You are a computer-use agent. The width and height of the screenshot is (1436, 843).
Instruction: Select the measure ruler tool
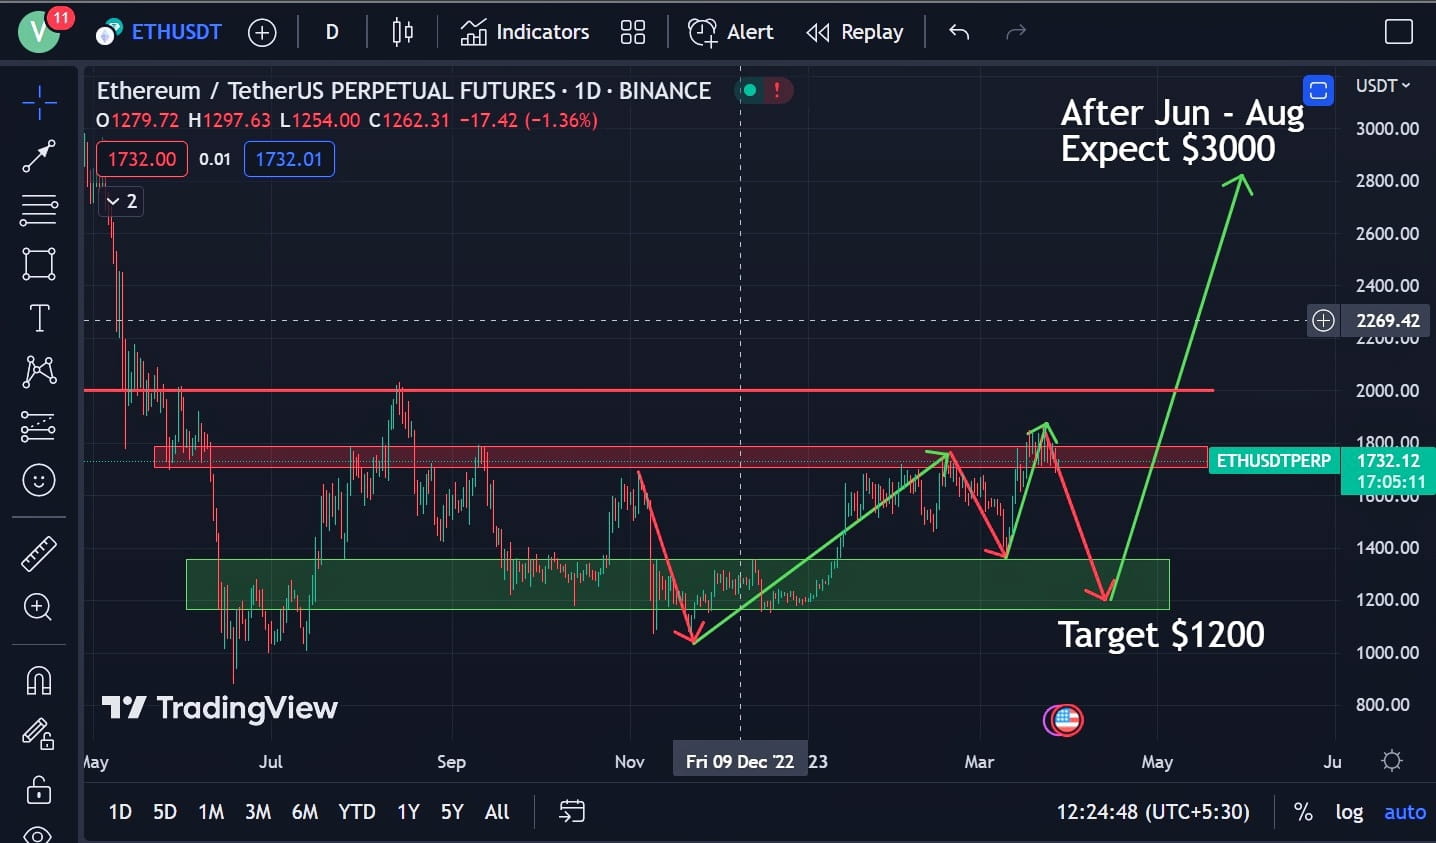pos(38,553)
